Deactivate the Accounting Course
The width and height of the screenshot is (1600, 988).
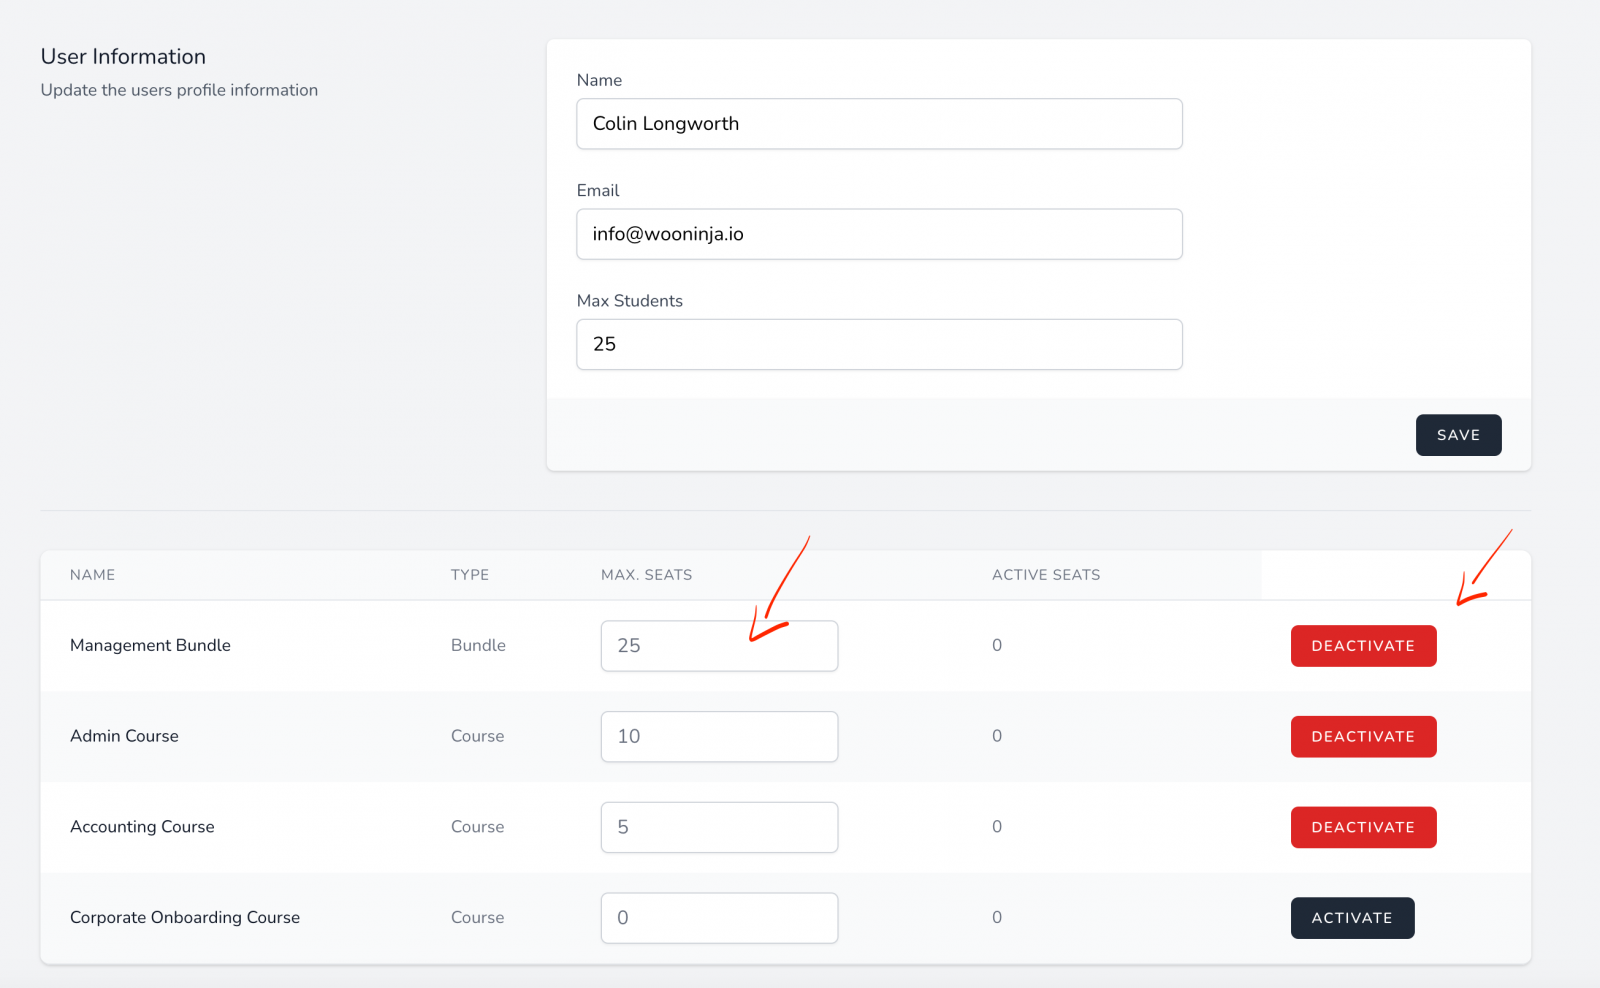(1363, 827)
